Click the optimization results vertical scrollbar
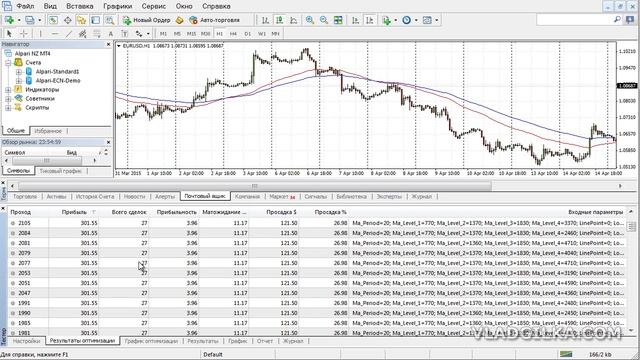640x360 pixels. pyautogui.click(x=631, y=272)
